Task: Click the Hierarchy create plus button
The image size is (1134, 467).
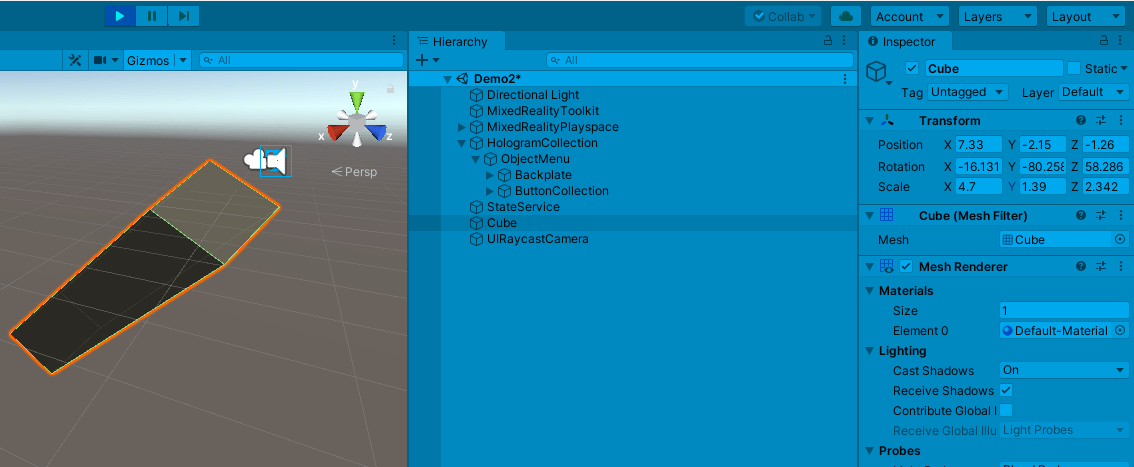Action: (423, 61)
